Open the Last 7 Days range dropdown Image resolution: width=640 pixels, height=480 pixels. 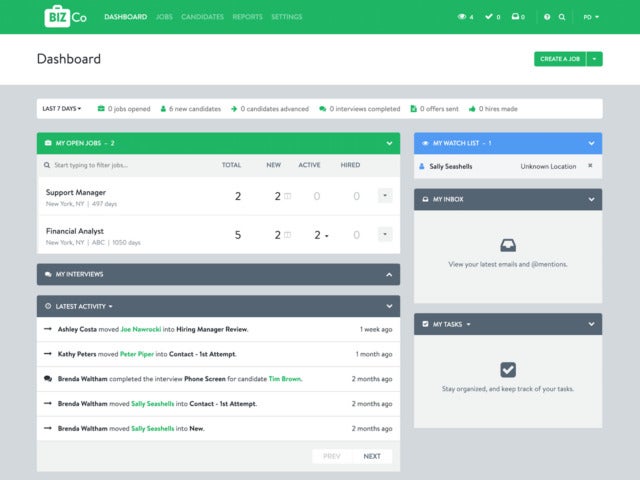(62, 108)
